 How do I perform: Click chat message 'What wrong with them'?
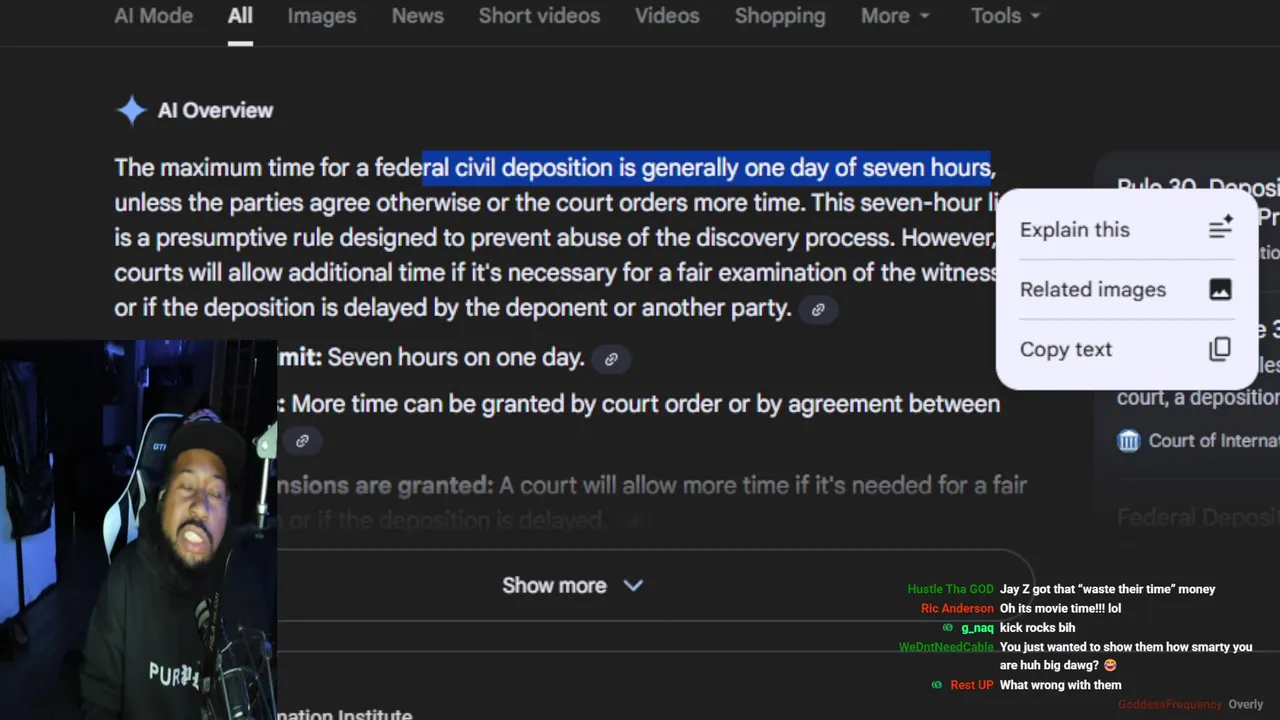(1061, 685)
